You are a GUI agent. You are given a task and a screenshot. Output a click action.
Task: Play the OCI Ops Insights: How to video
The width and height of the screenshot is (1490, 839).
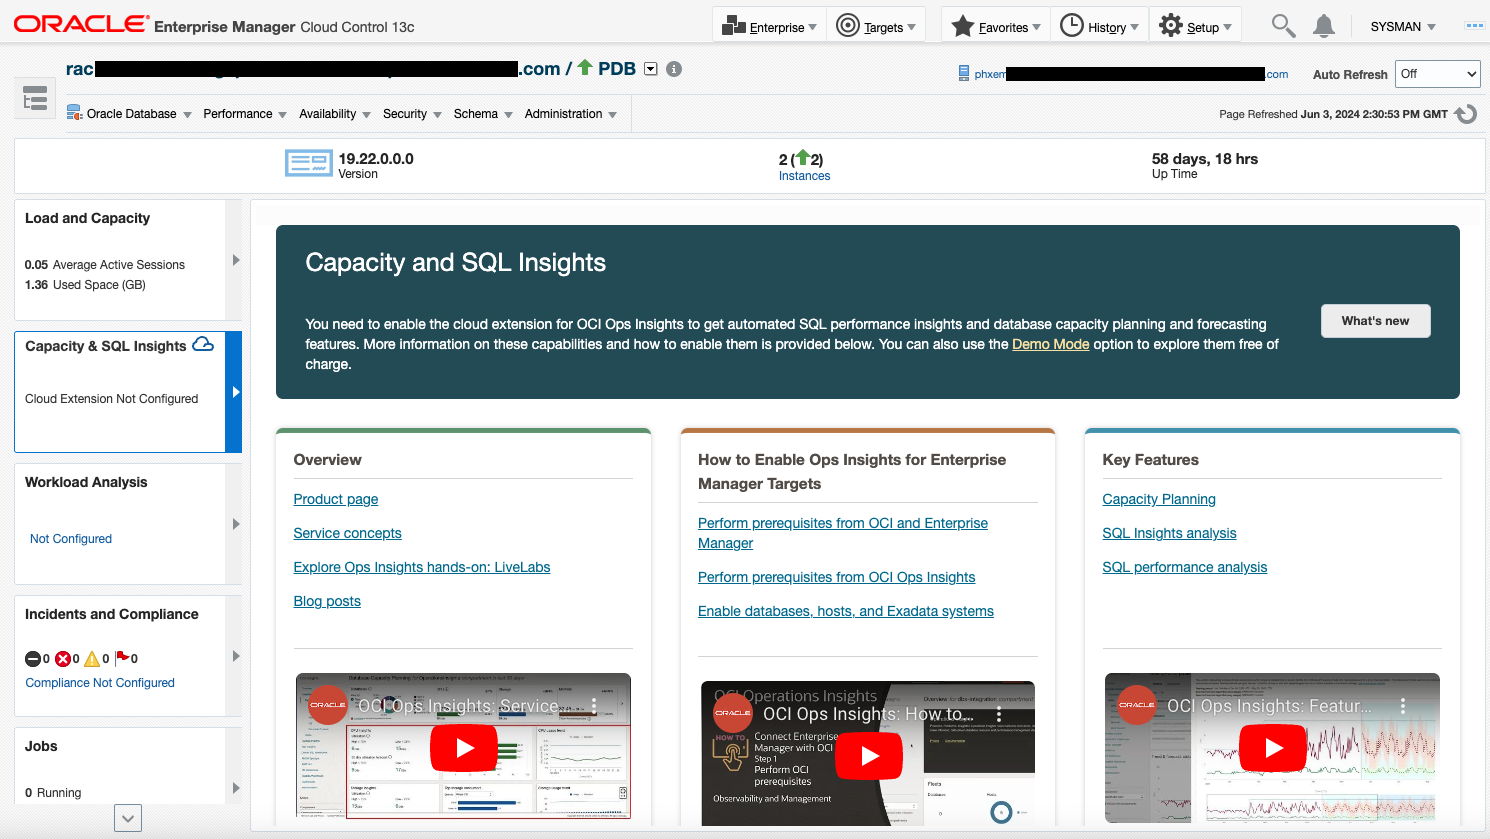pyautogui.click(x=869, y=756)
